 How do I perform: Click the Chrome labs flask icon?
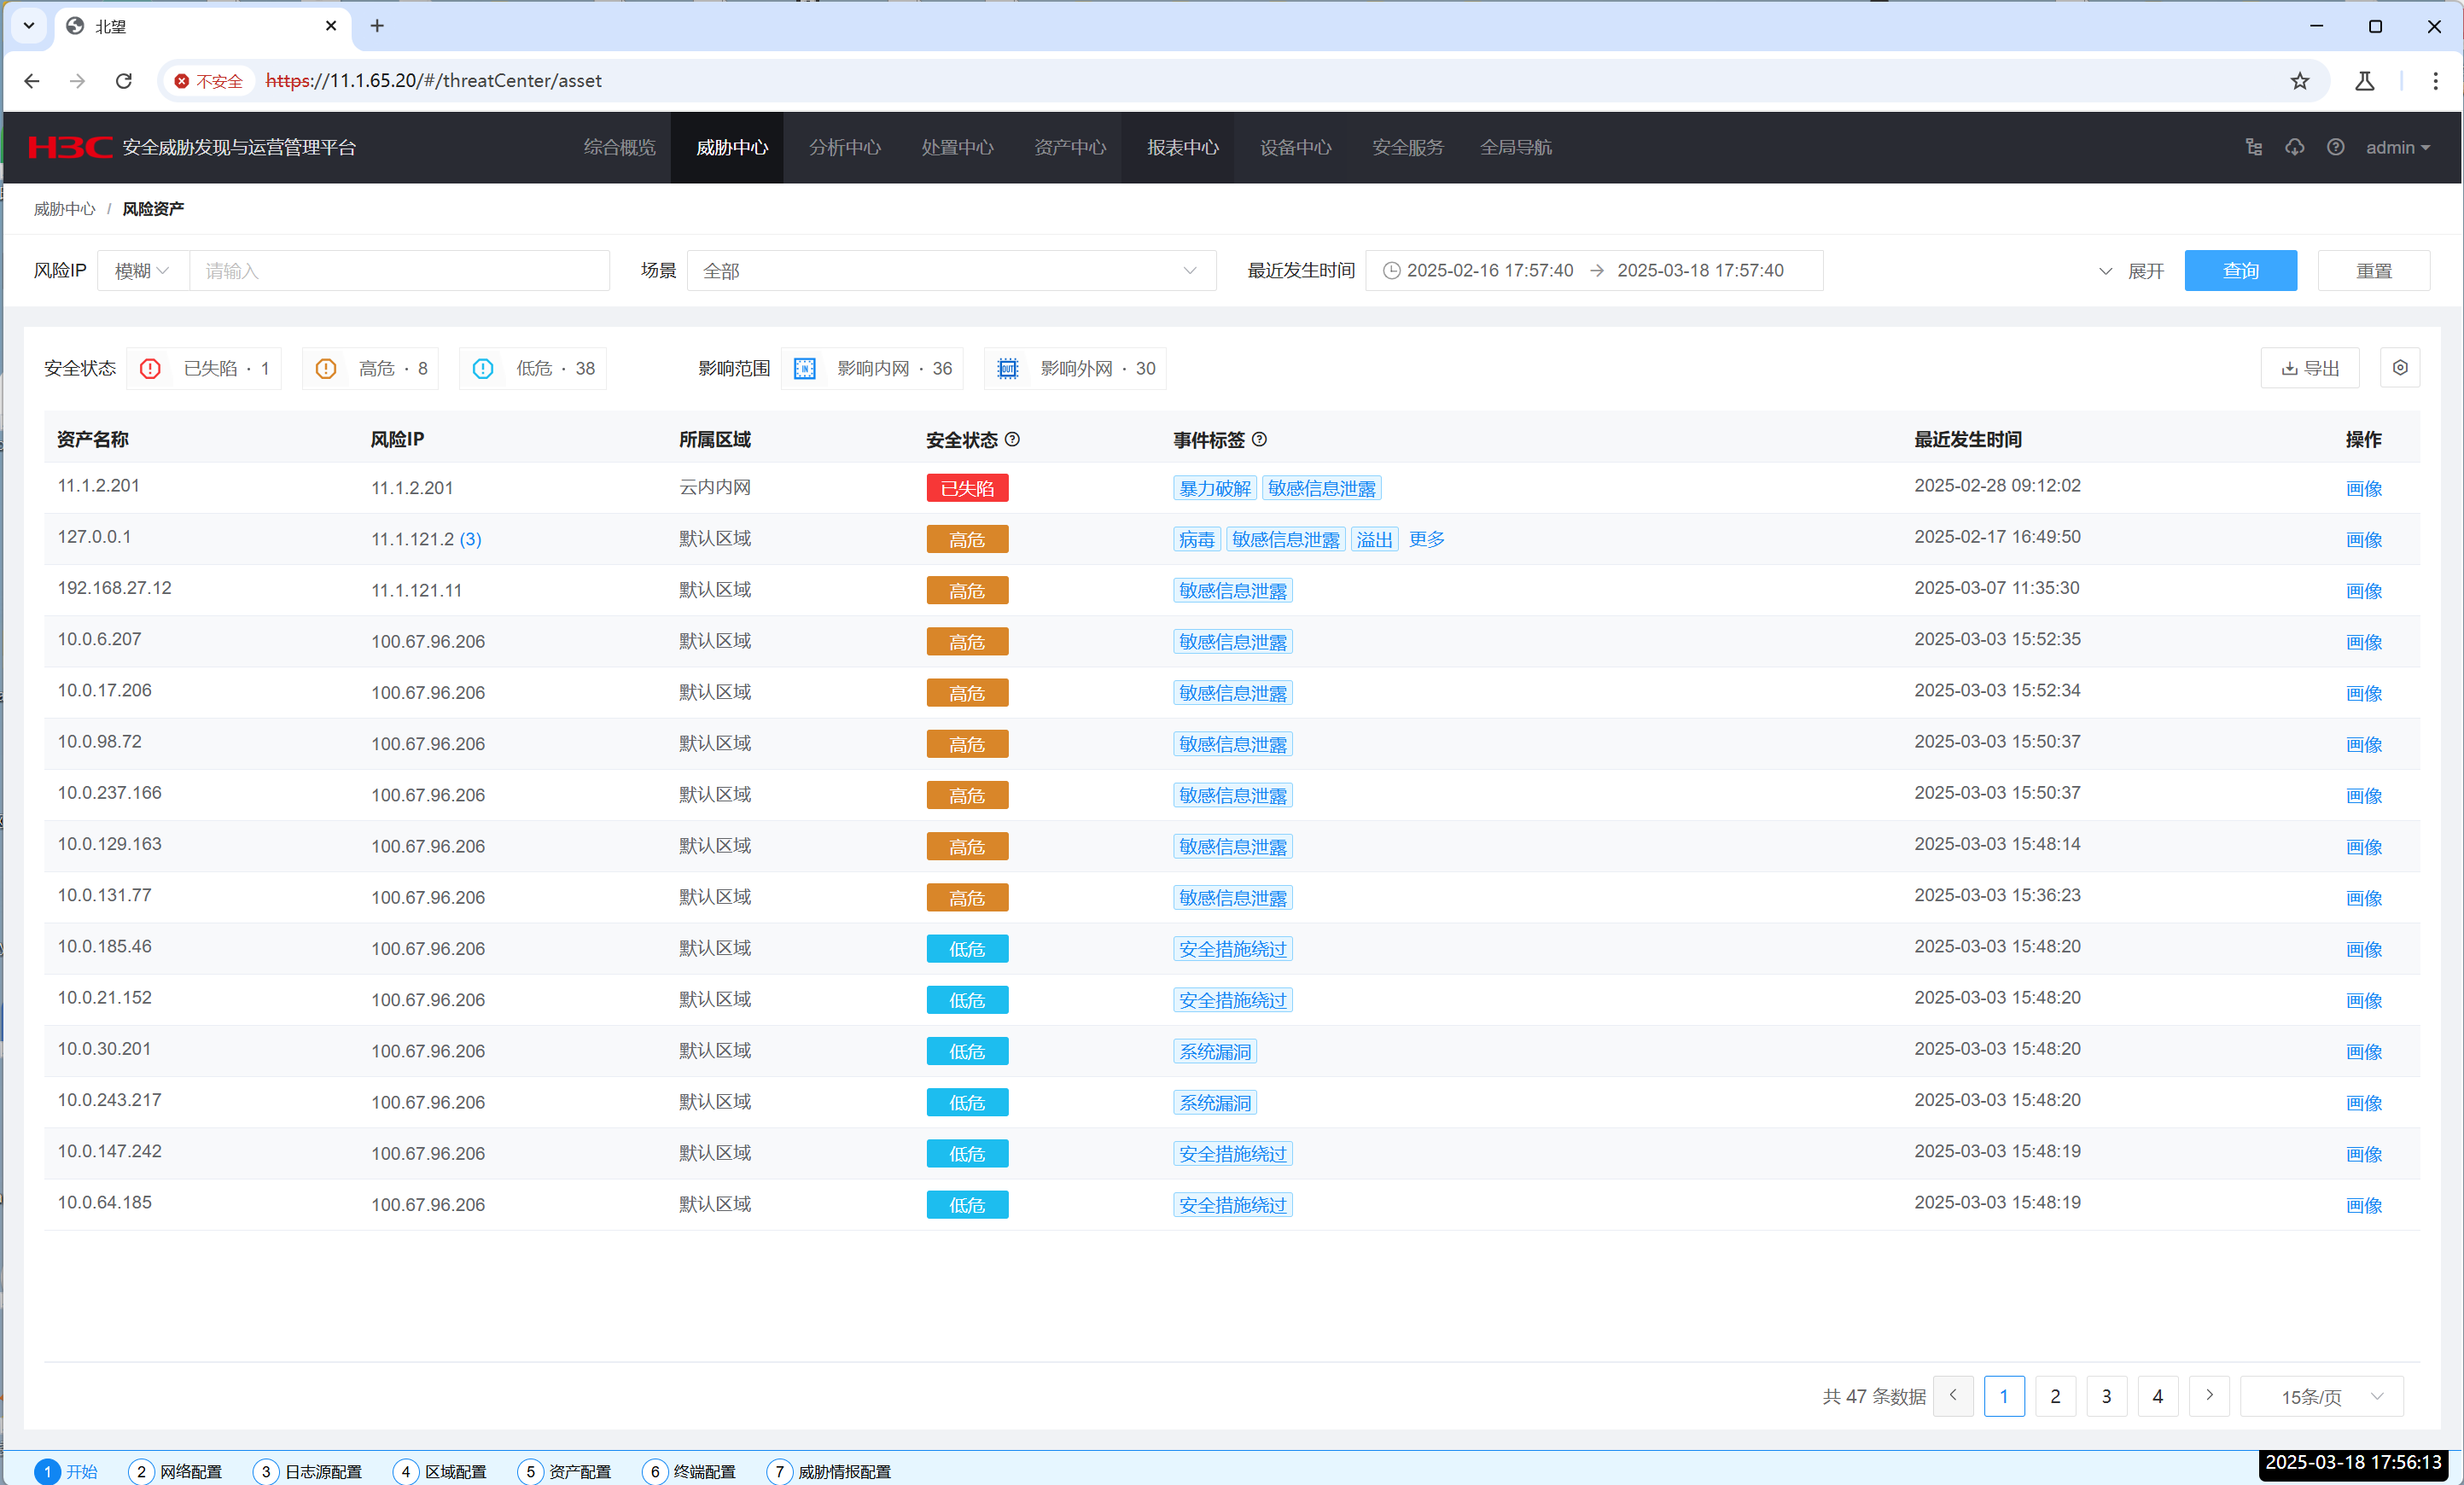[x=2364, y=81]
